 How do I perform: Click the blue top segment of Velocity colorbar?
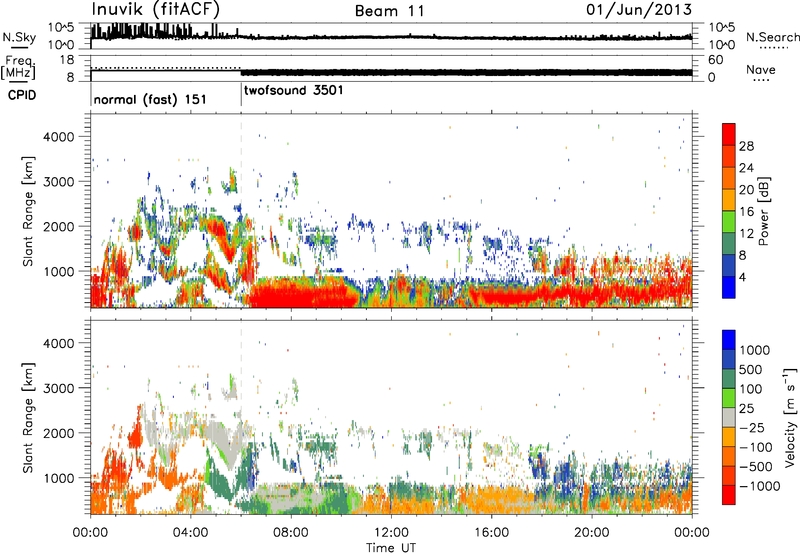729,340
